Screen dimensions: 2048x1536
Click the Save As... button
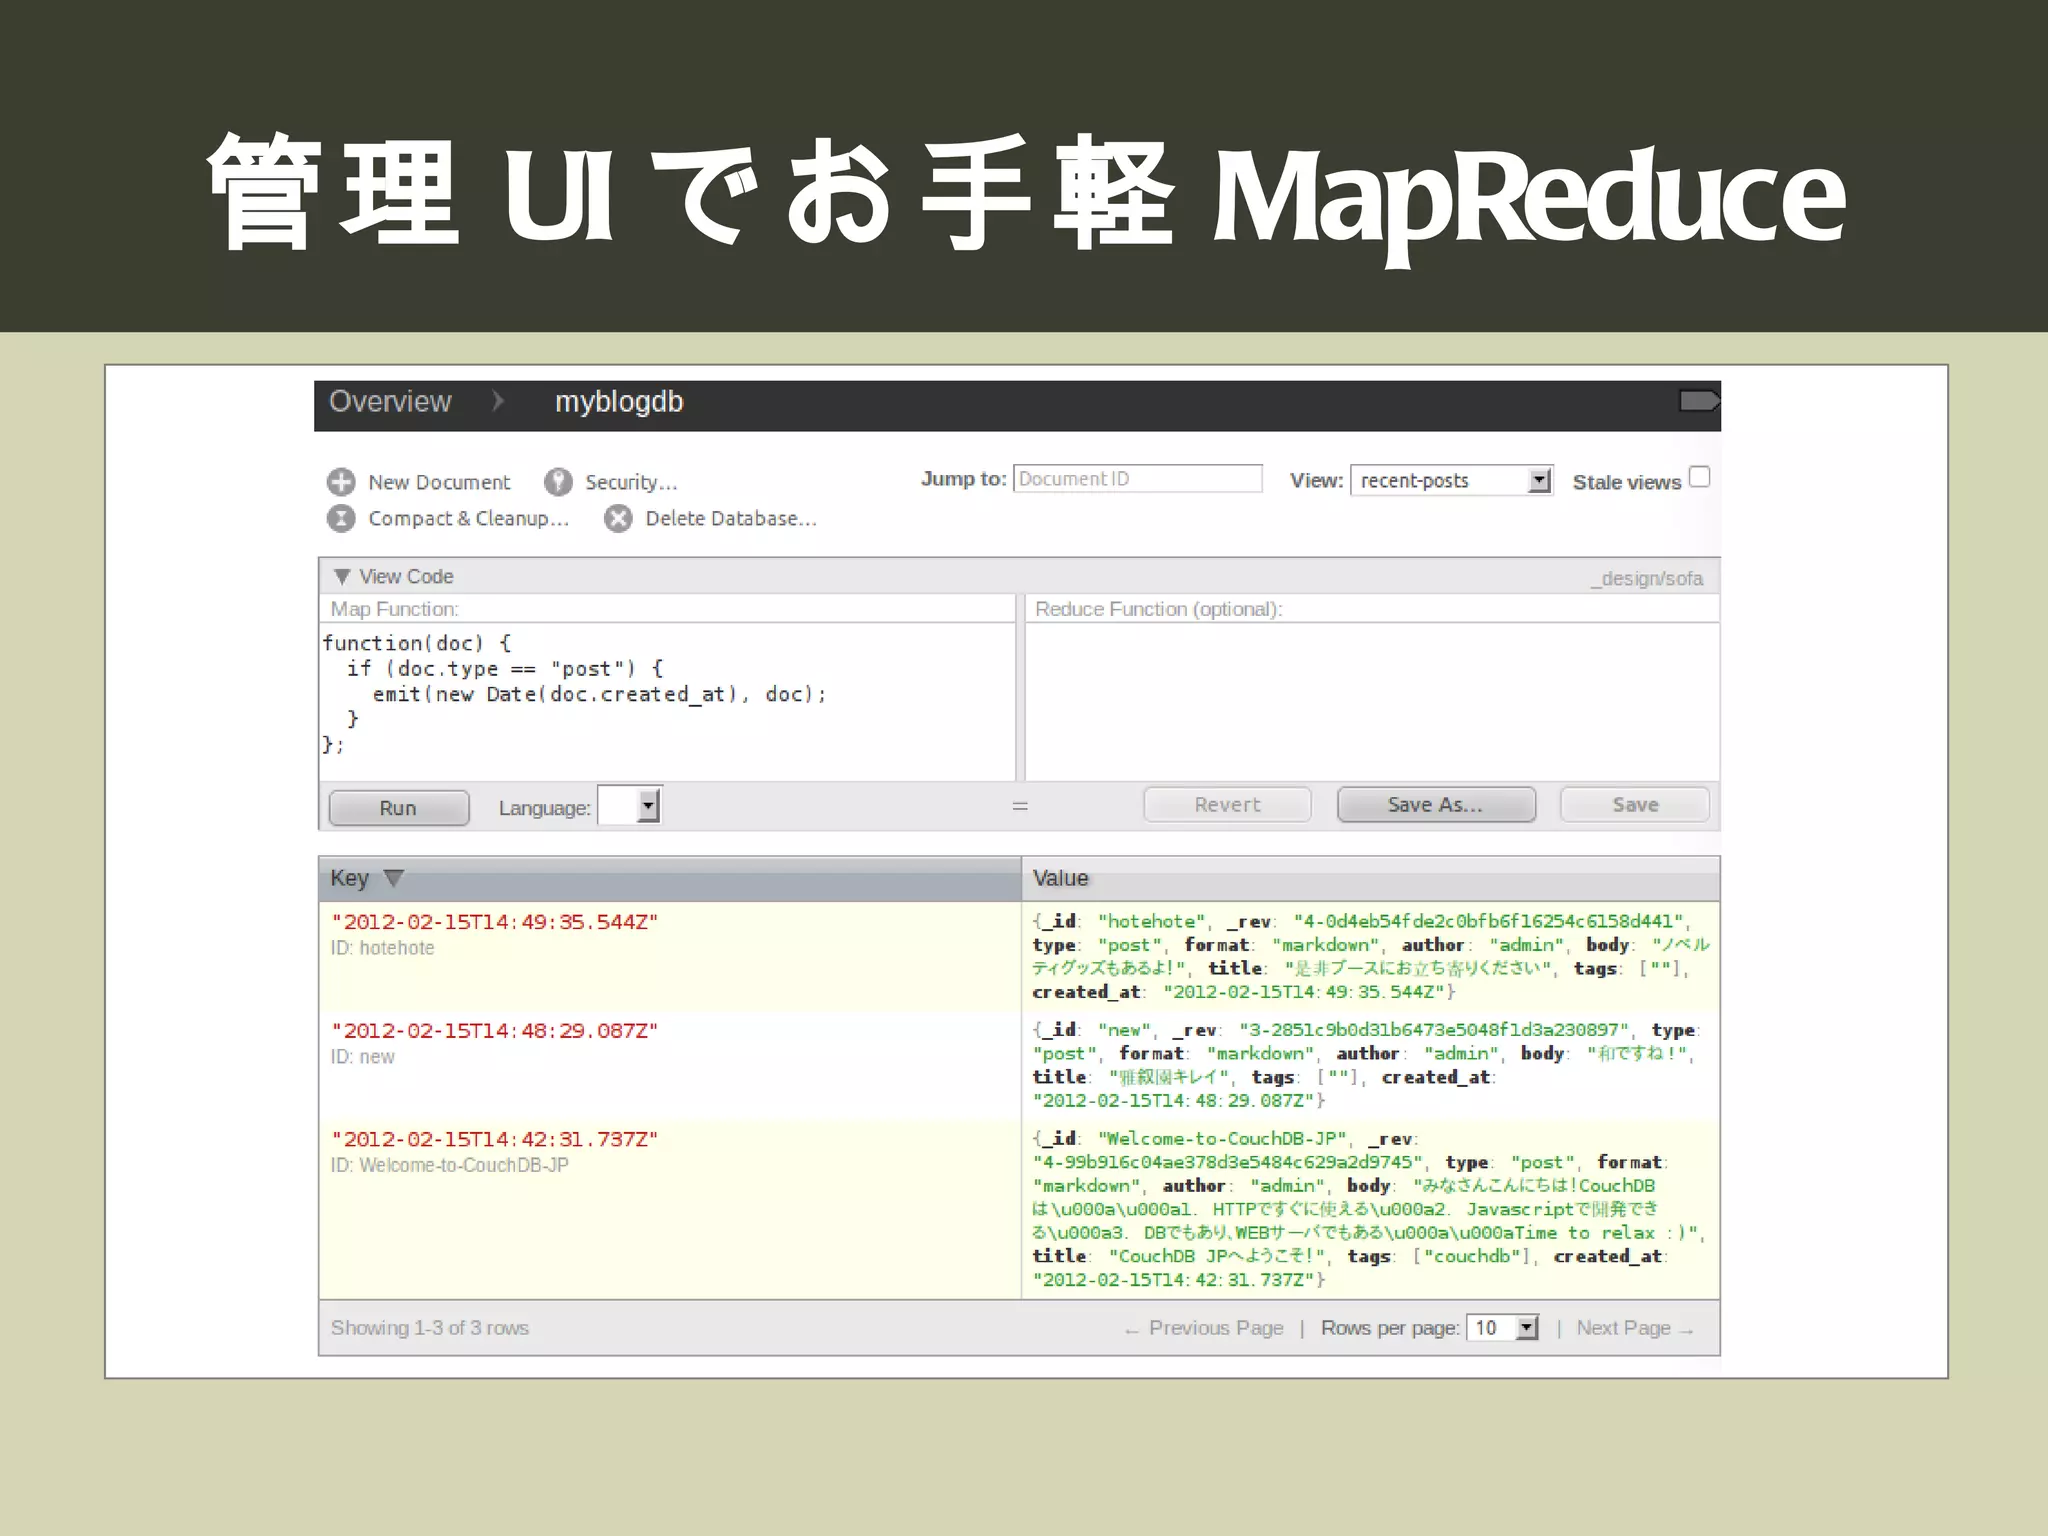pyautogui.click(x=1435, y=805)
